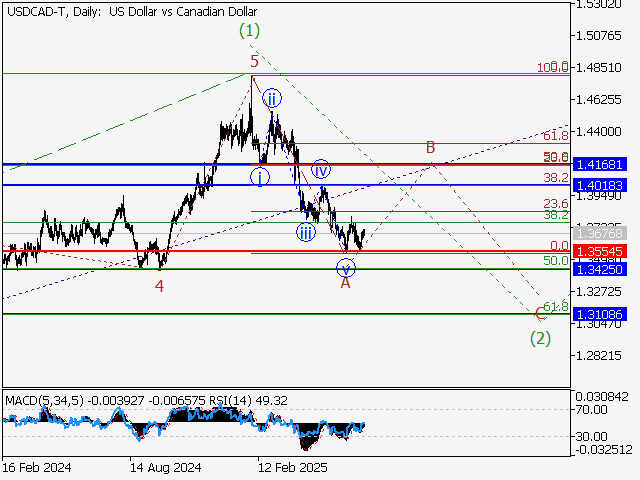Viewport: 640px width, 480px height.
Task: Click the circled wave ii marker
Action: 272,98
